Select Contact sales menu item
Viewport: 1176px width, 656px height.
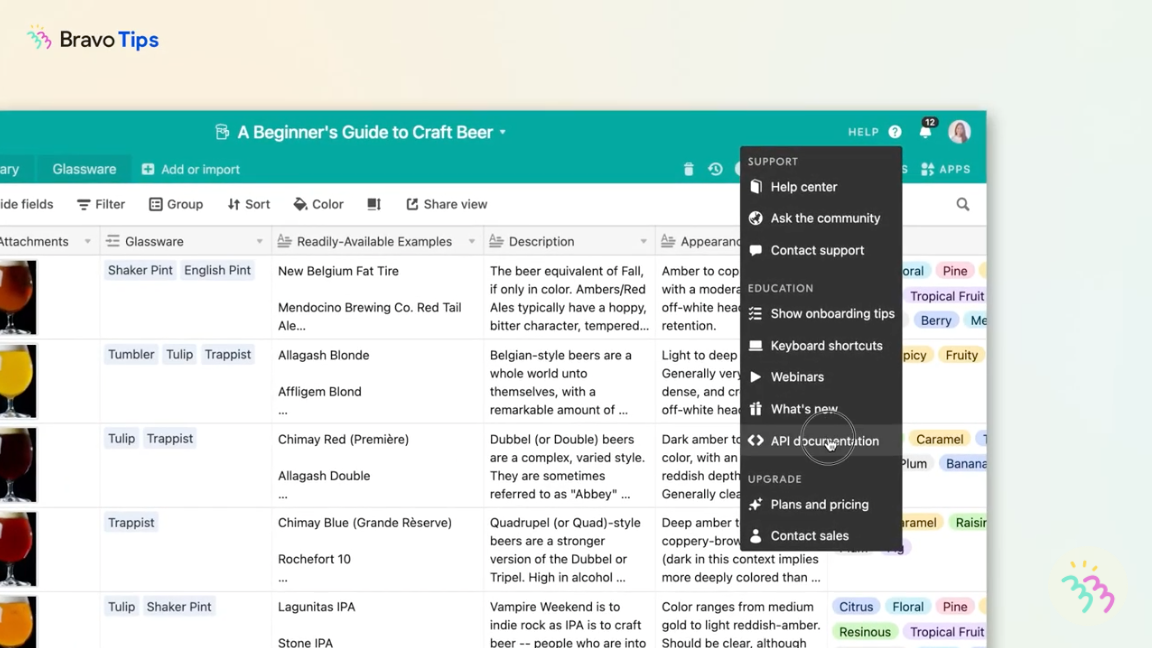(821, 536)
